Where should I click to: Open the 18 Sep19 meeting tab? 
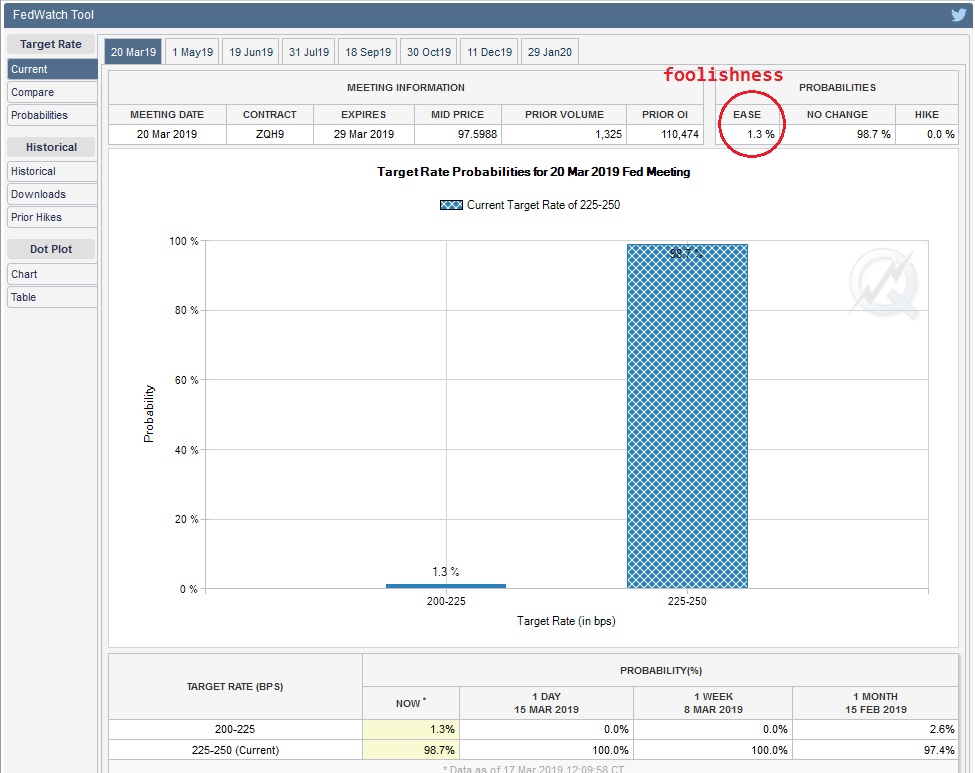tap(368, 52)
